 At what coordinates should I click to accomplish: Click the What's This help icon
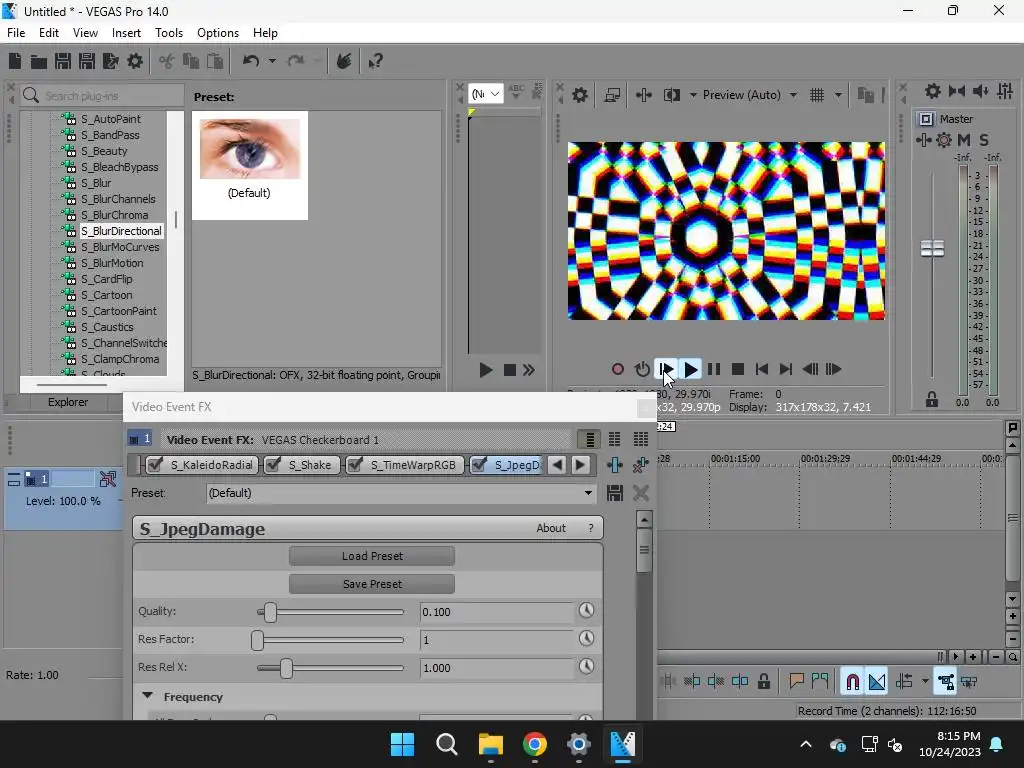coord(375,61)
